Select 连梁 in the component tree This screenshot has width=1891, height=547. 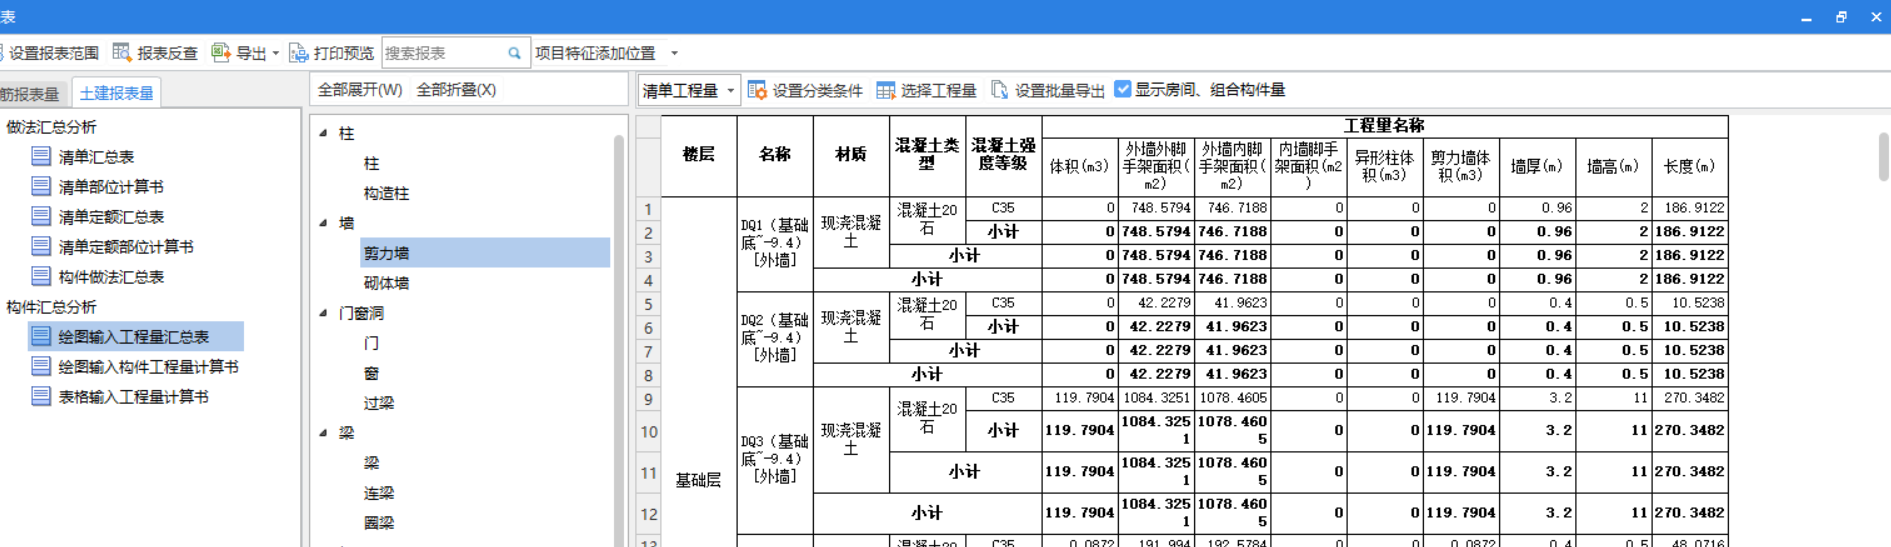[379, 493]
